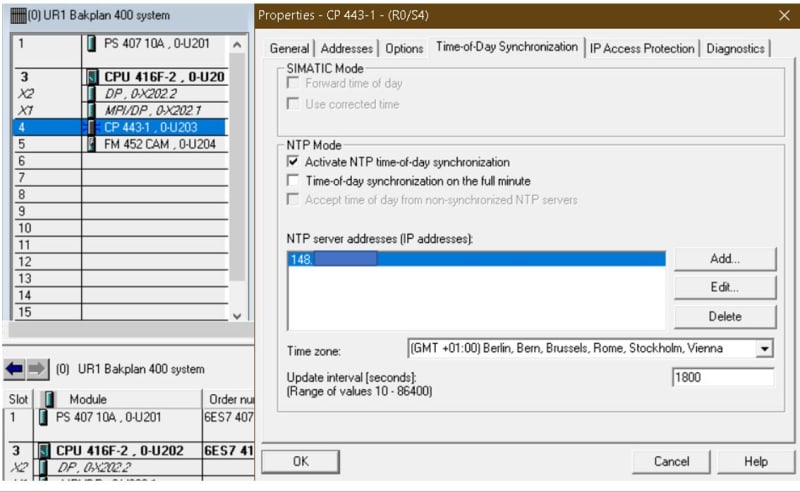Go back with the blue left arrow

15,369
